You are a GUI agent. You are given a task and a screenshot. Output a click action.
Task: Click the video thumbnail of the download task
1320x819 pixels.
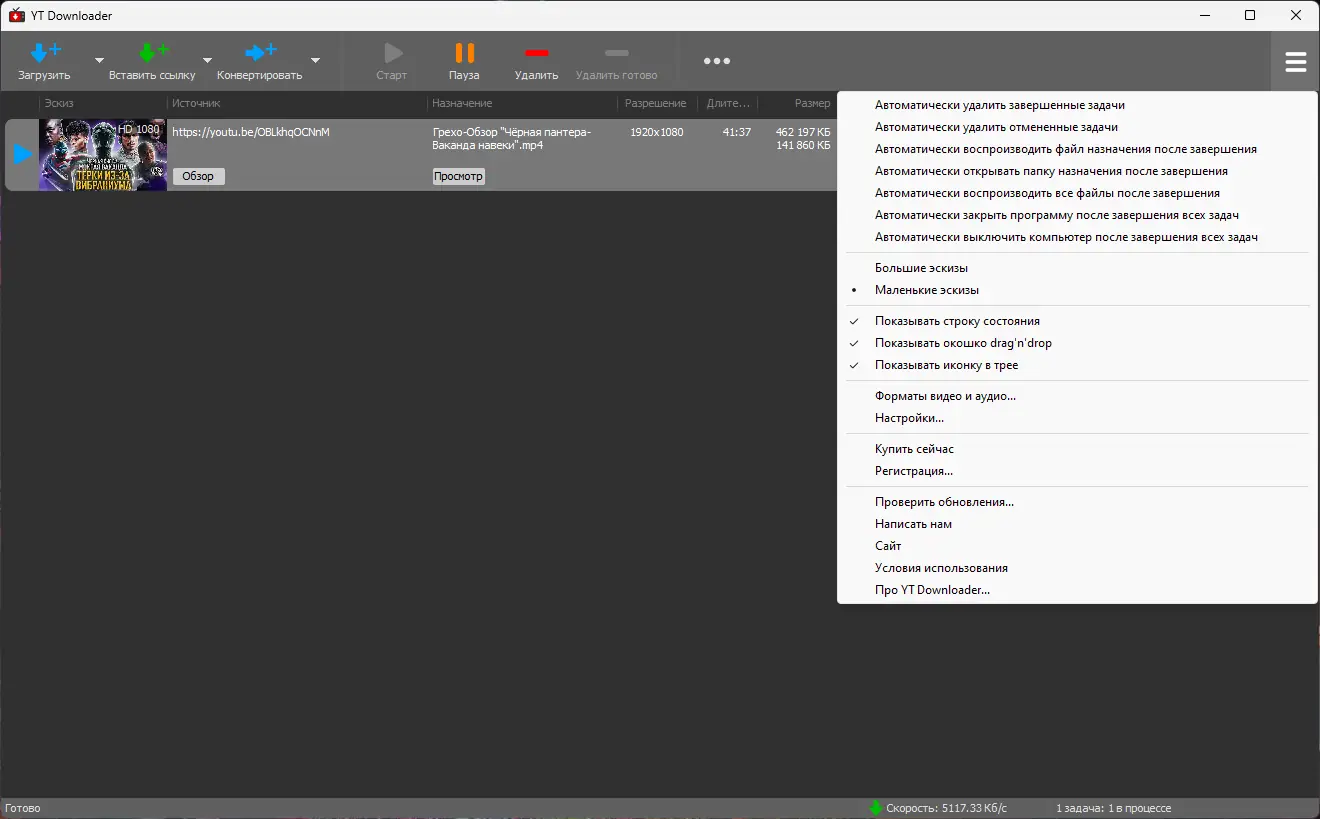pos(103,155)
